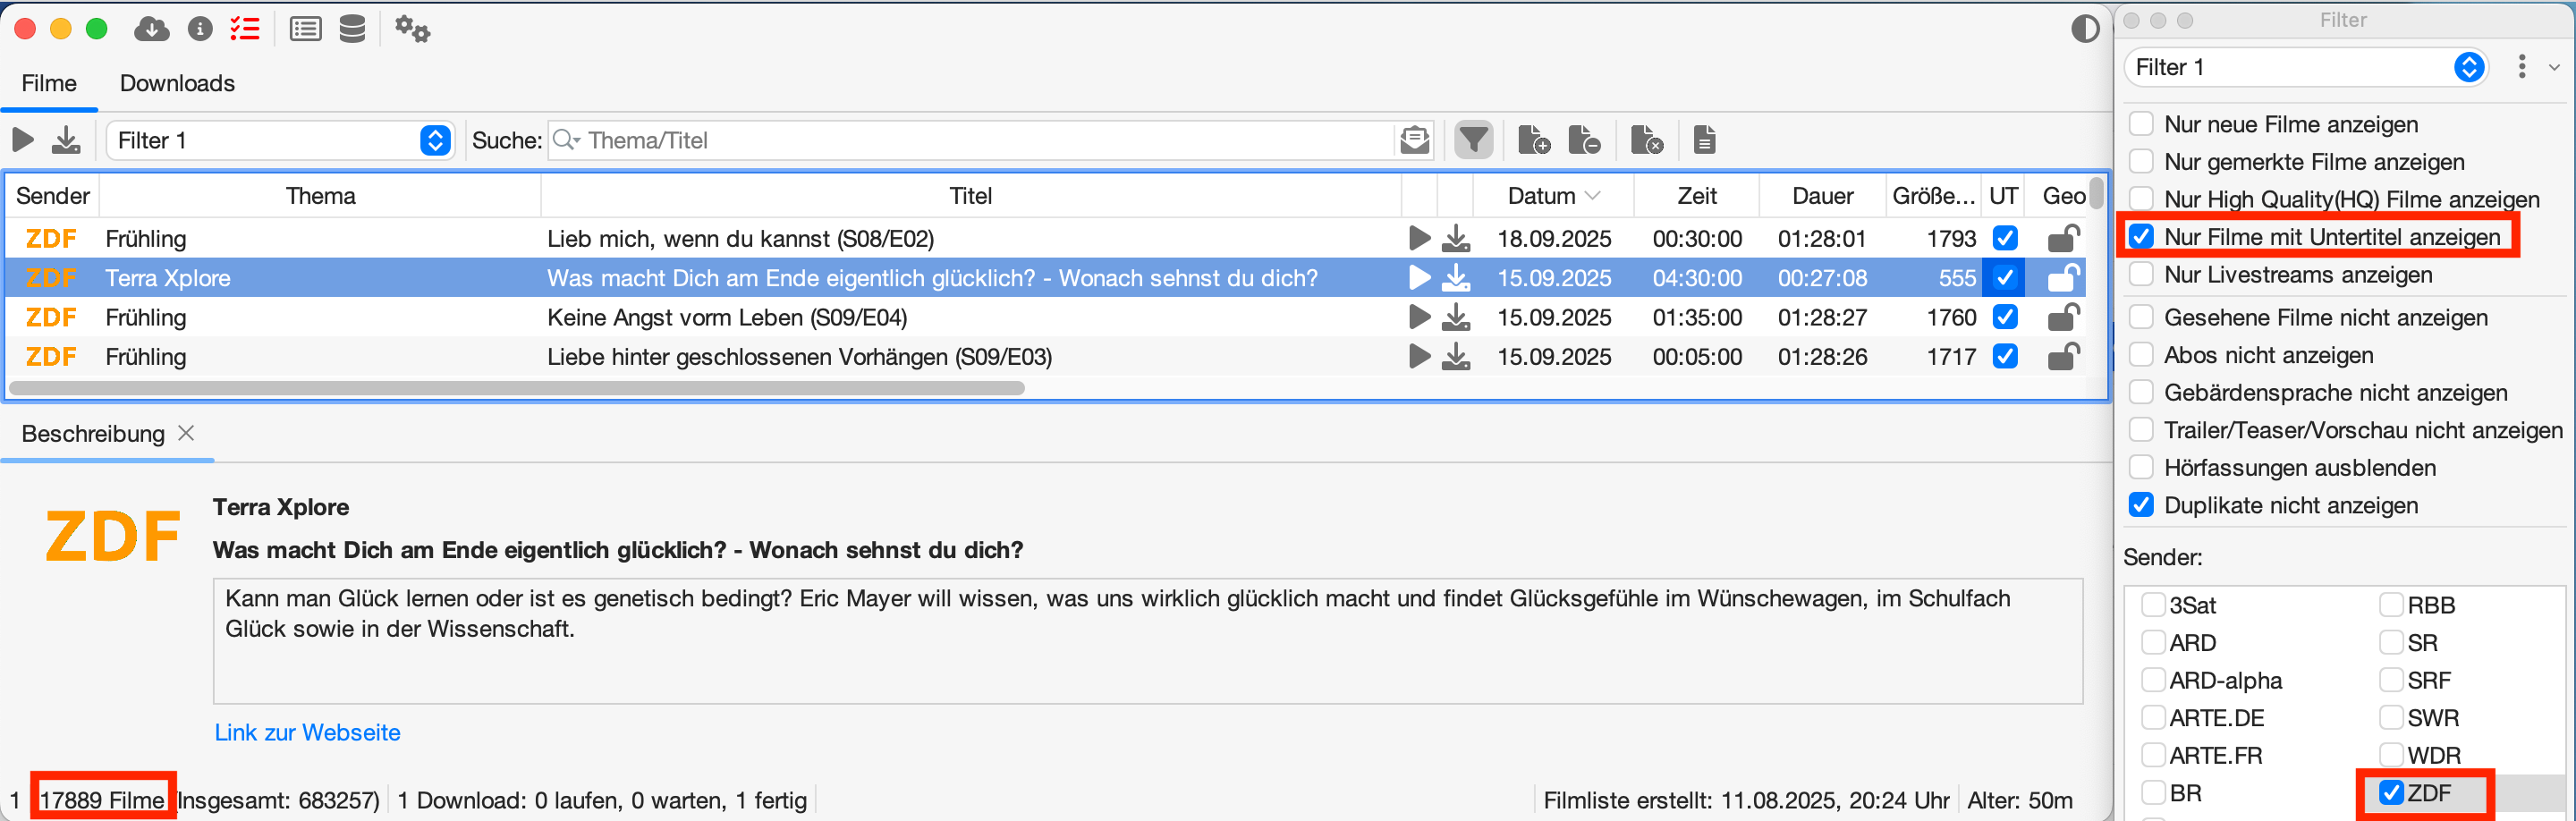
Task: Download 'Lieb mich, wenn du kannst' row
Action: [1456, 238]
